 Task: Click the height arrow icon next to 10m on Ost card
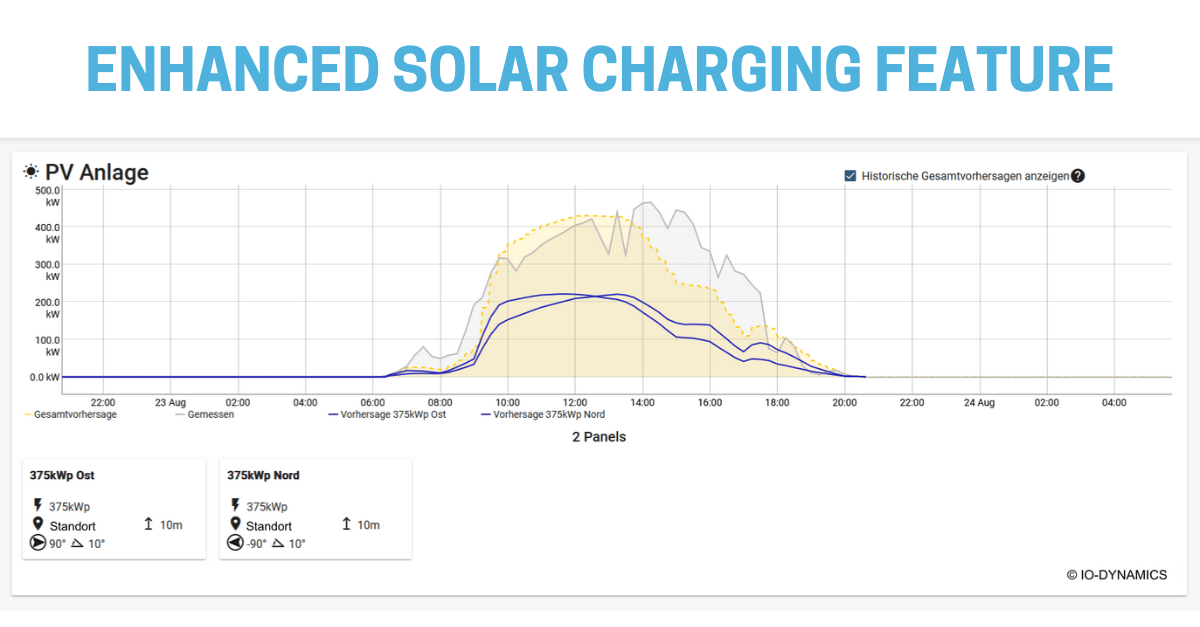click(148, 524)
